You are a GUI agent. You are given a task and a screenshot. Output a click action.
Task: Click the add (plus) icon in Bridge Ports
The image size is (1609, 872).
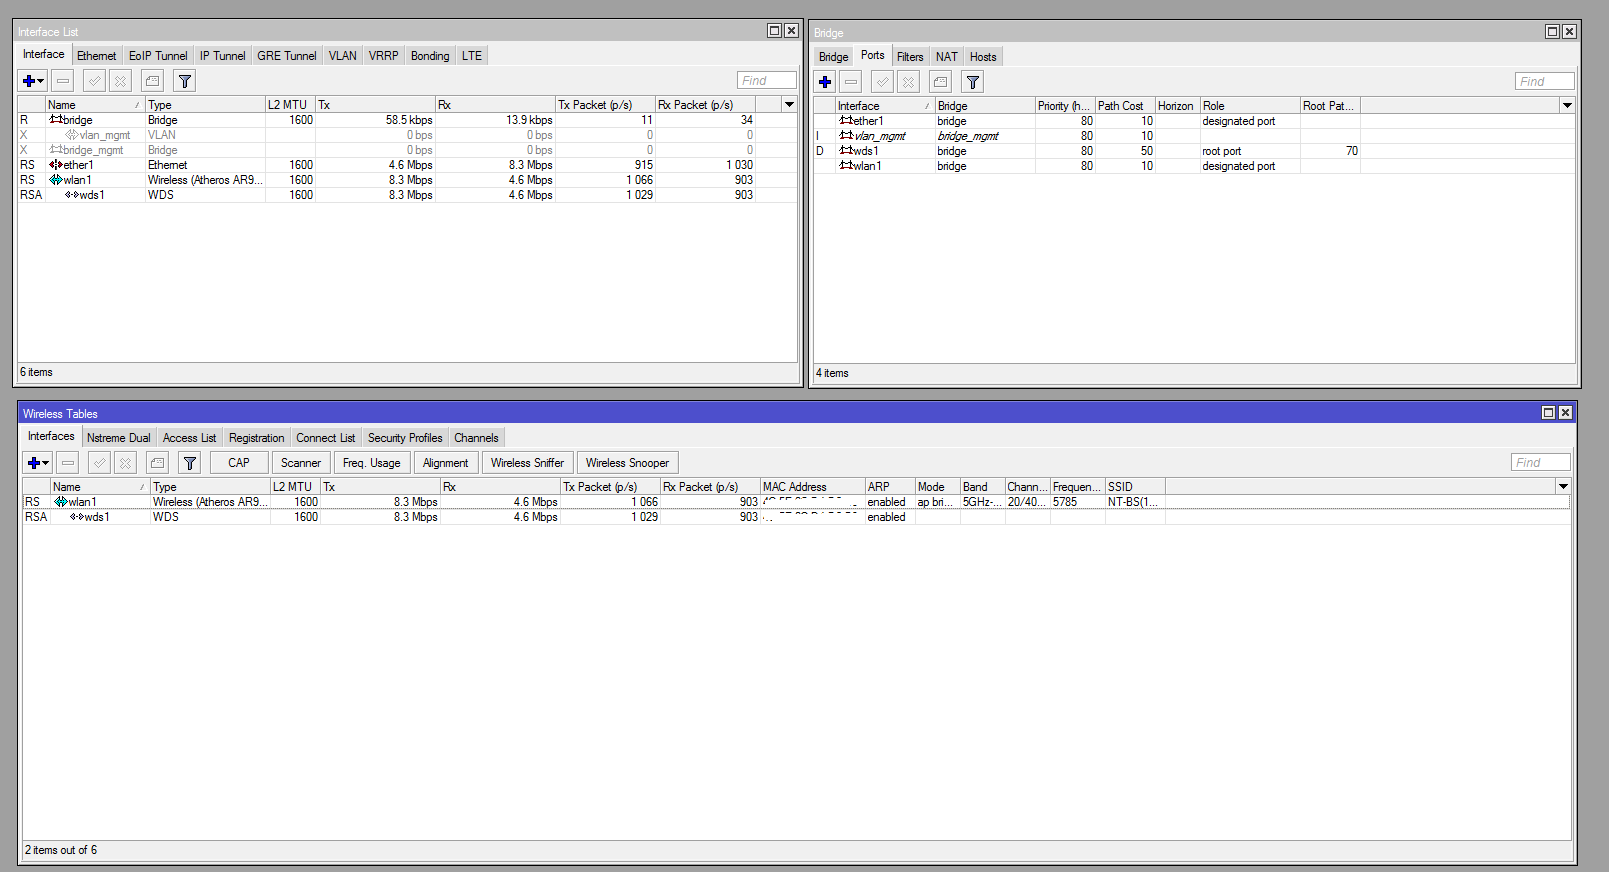click(825, 82)
